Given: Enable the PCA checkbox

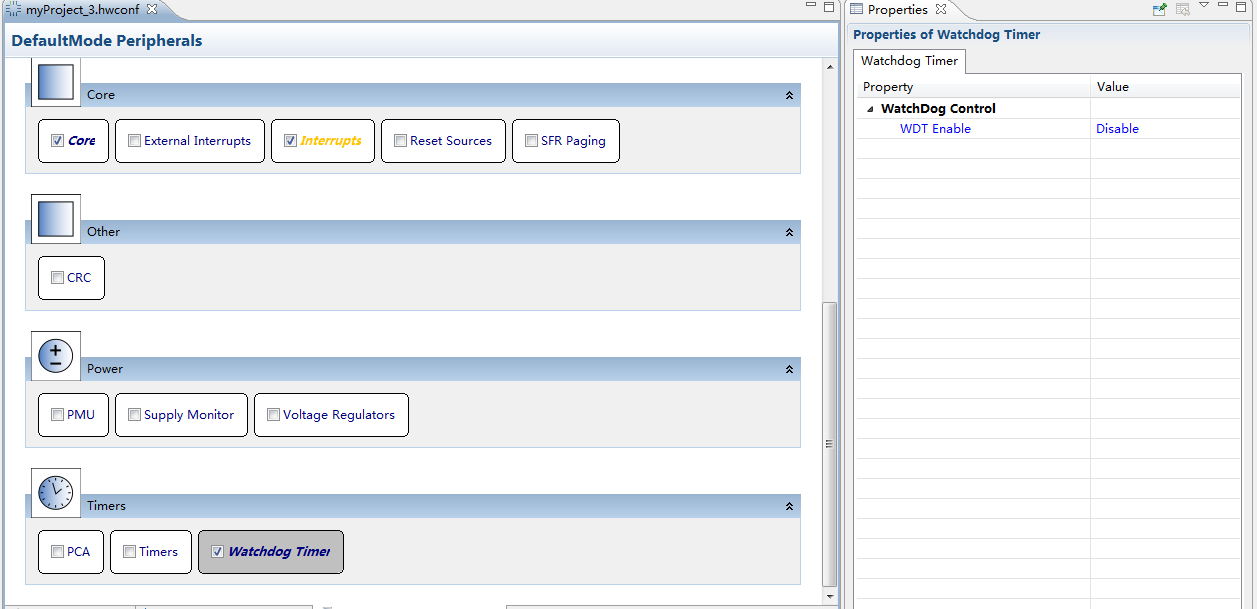Looking at the screenshot, I should point(57,552).
